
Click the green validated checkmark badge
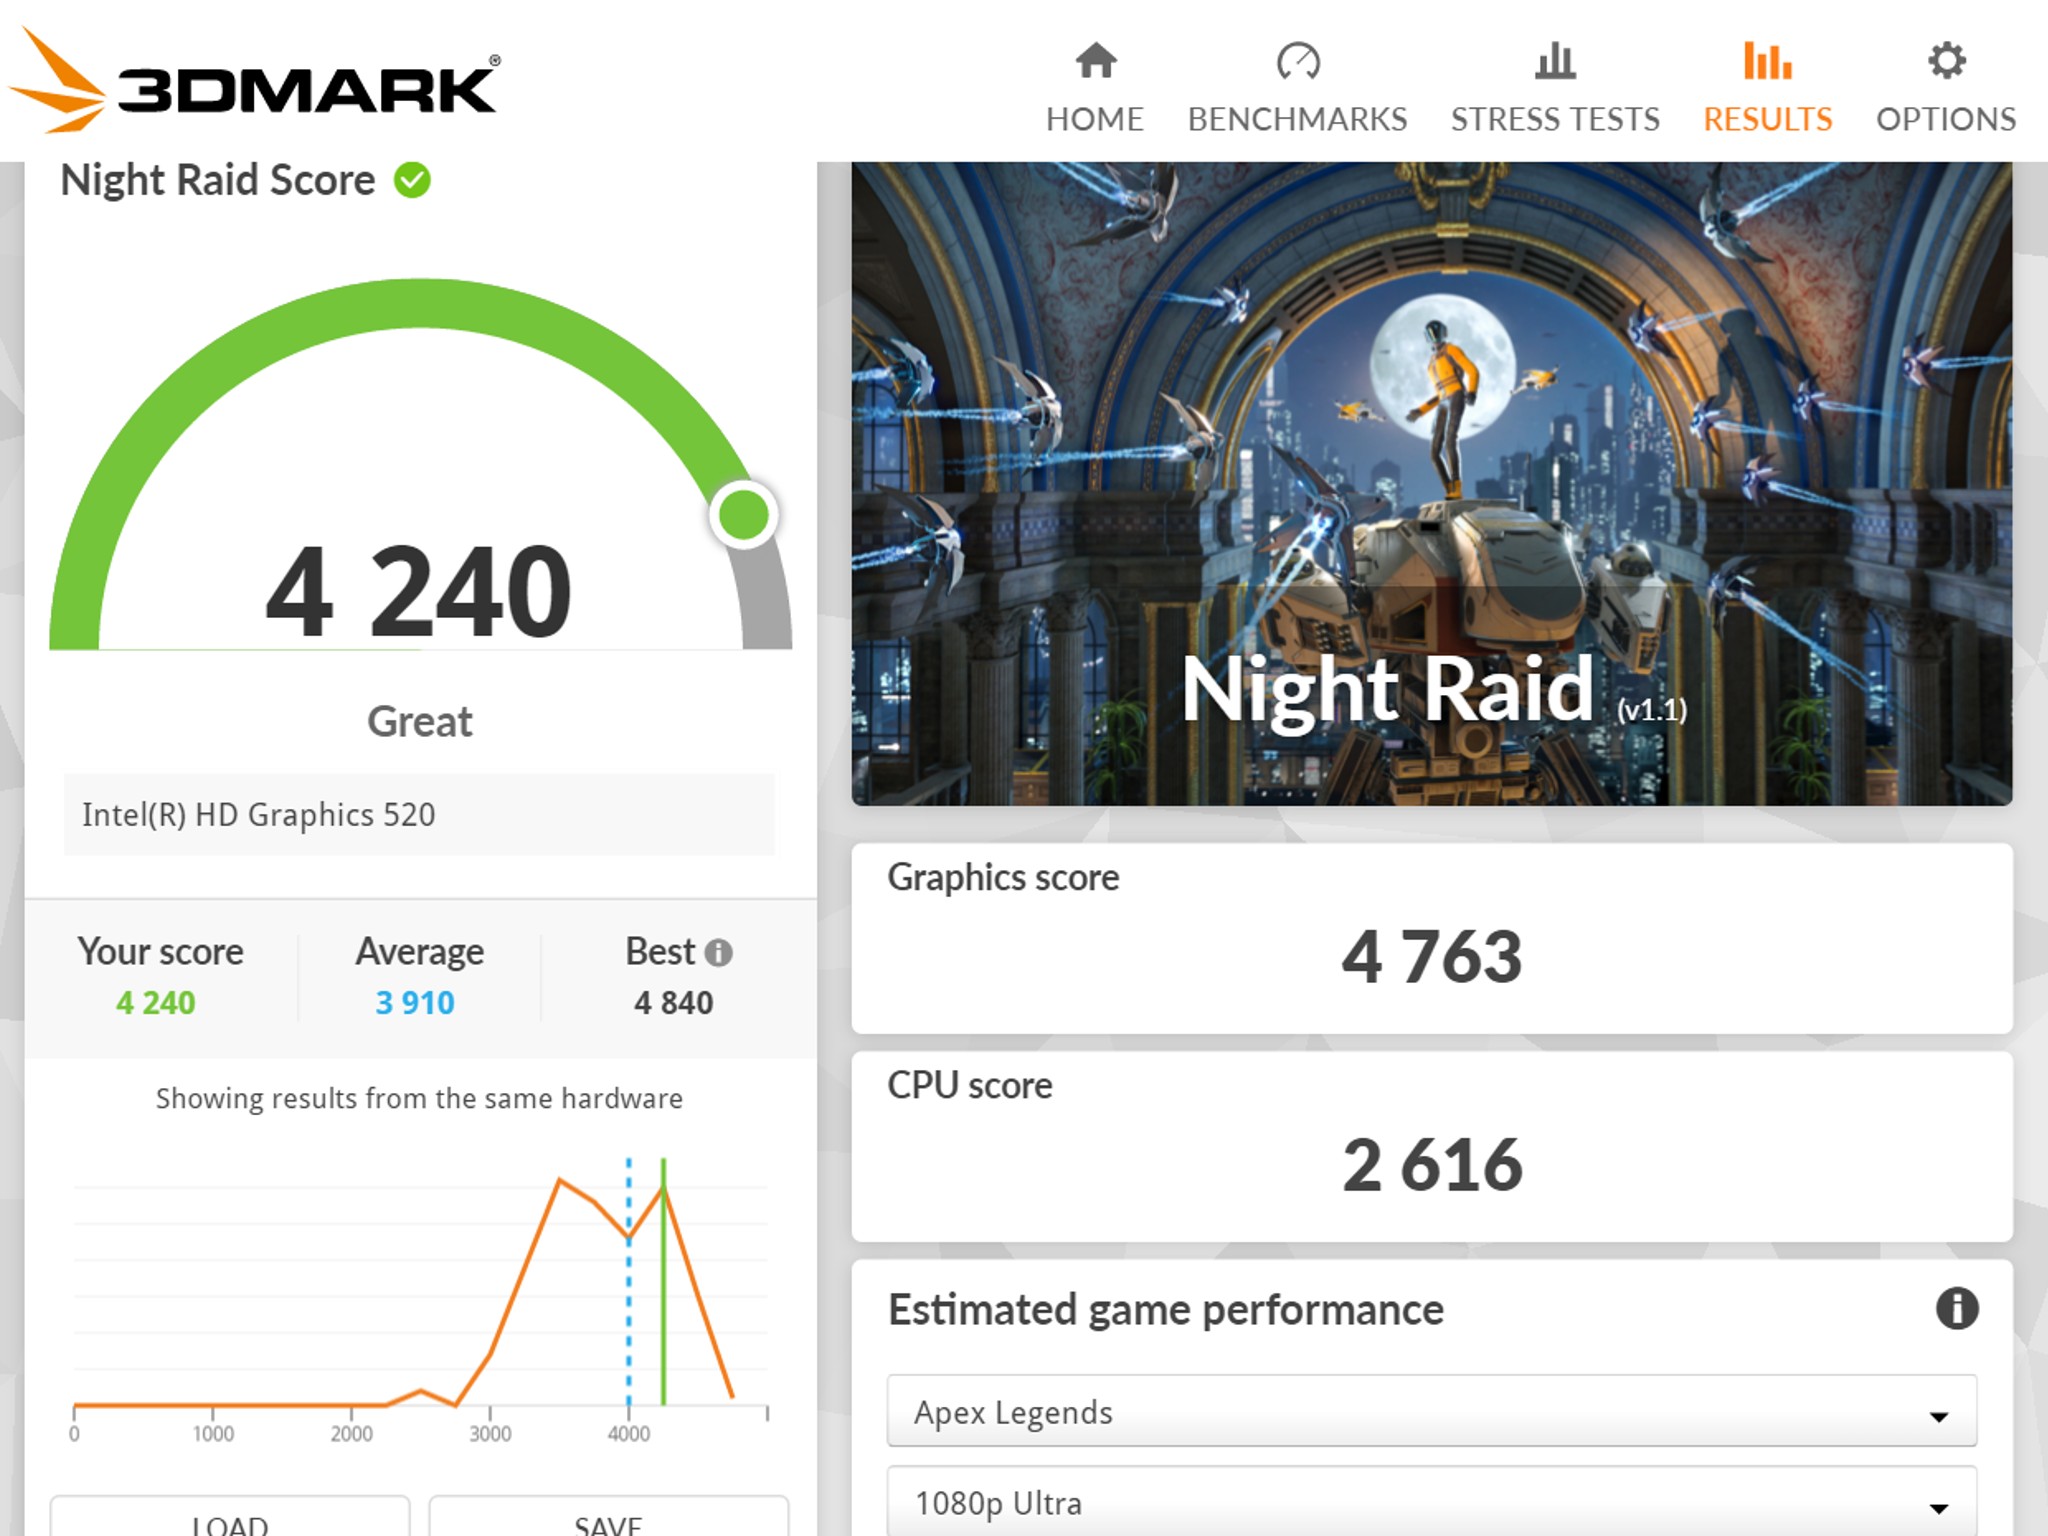(x=412, y=181)
